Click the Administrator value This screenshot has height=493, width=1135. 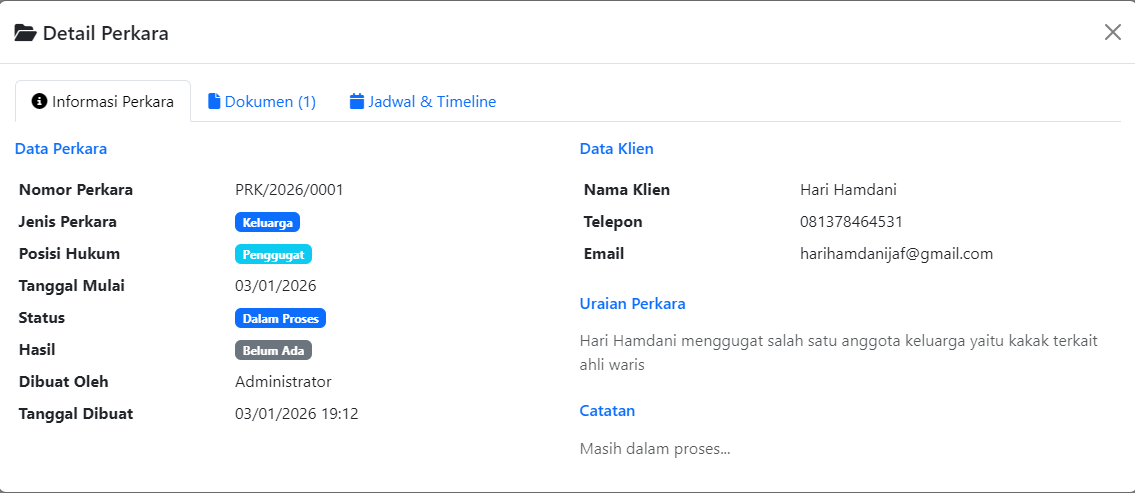pyautogui.click(x=283, y=382)
